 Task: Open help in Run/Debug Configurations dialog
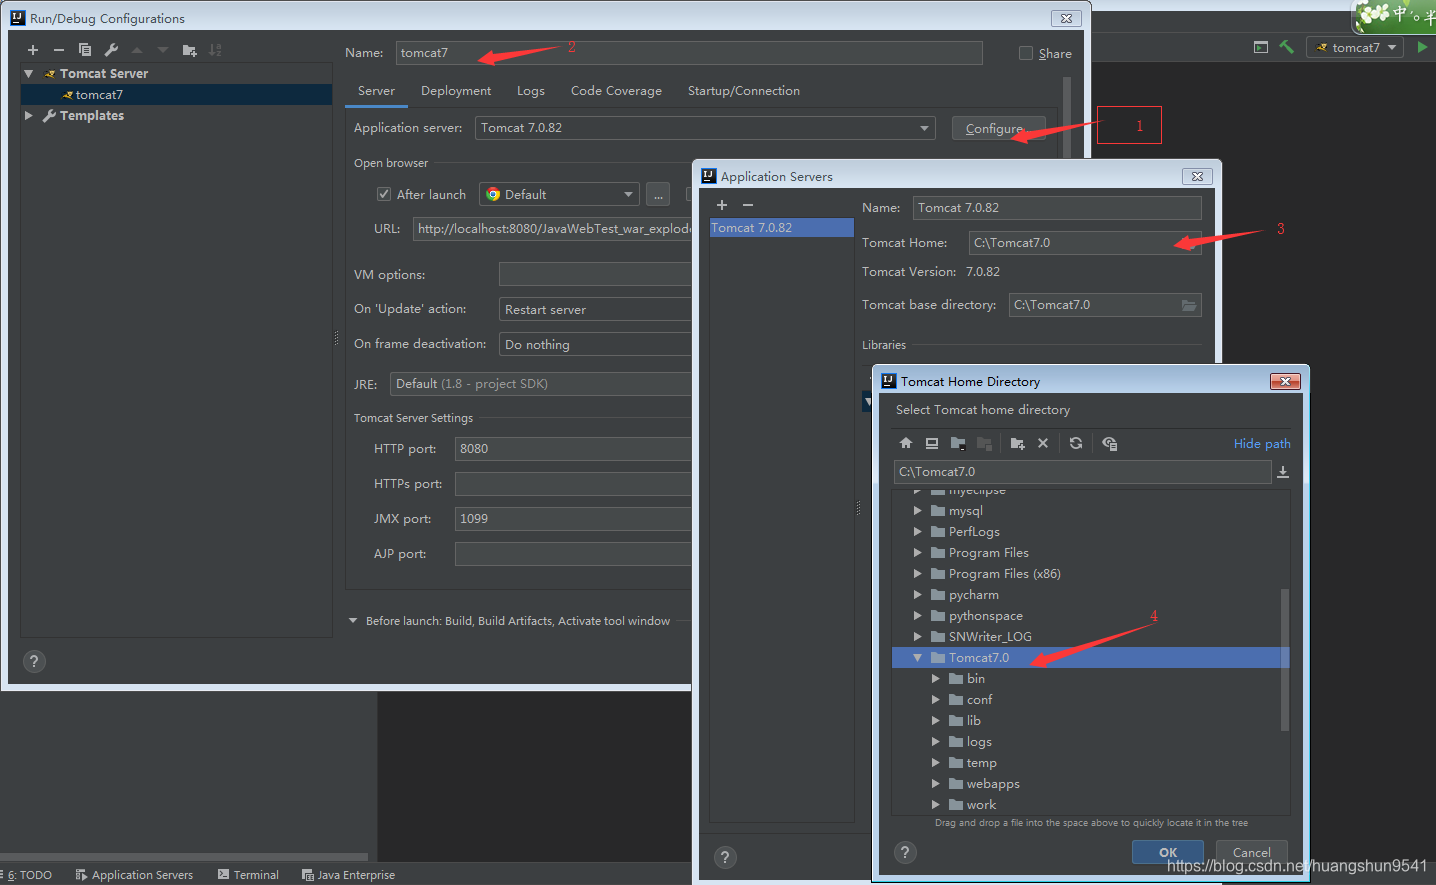[34, 661]
